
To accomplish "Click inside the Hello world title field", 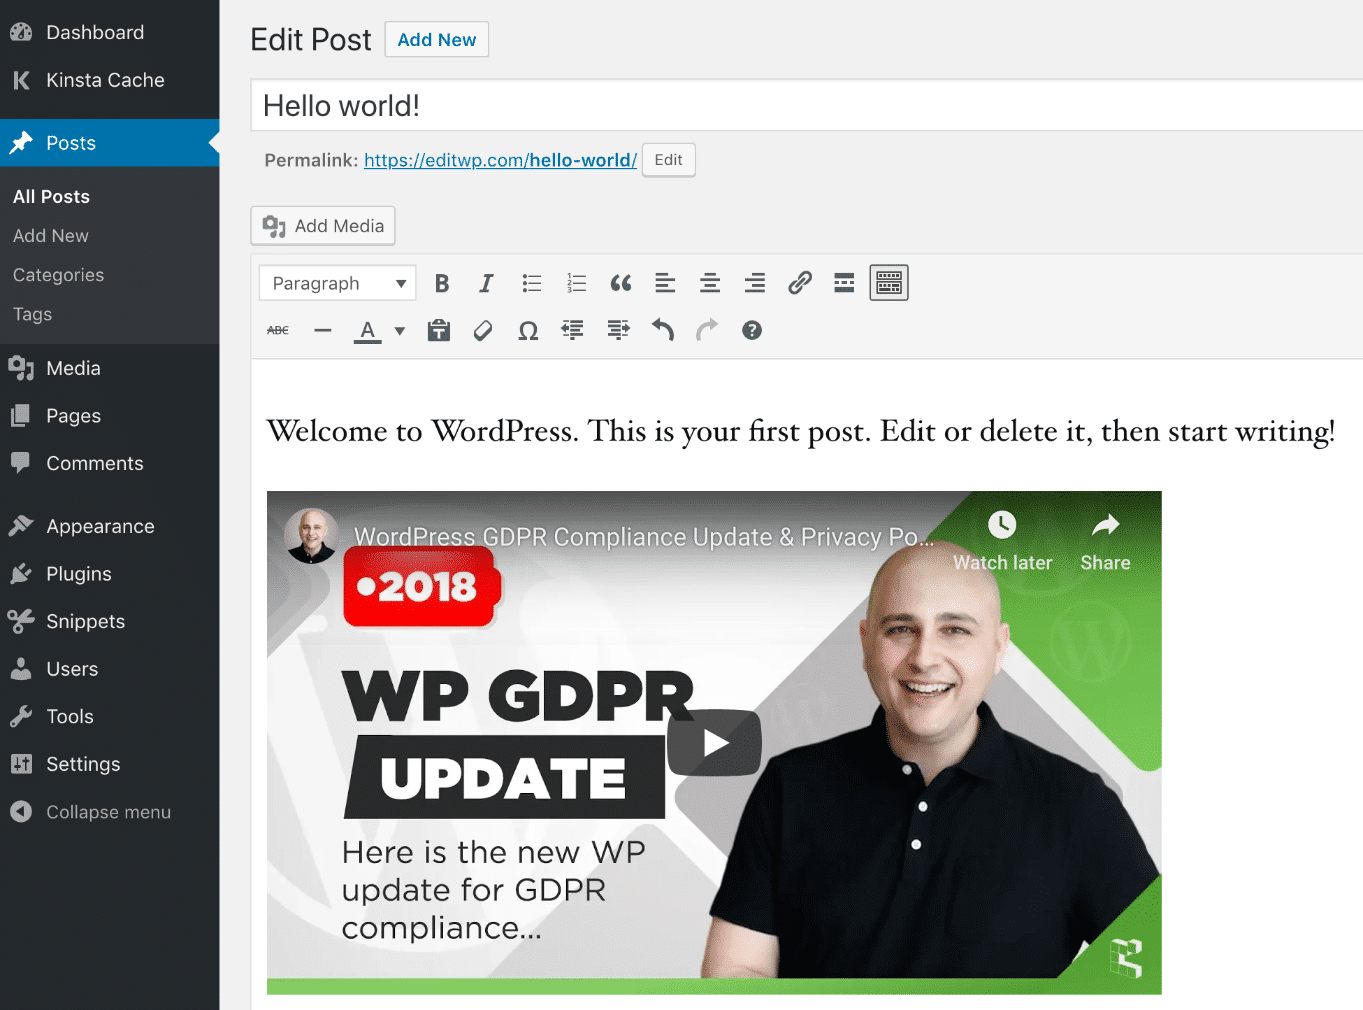I will [600, 105].
